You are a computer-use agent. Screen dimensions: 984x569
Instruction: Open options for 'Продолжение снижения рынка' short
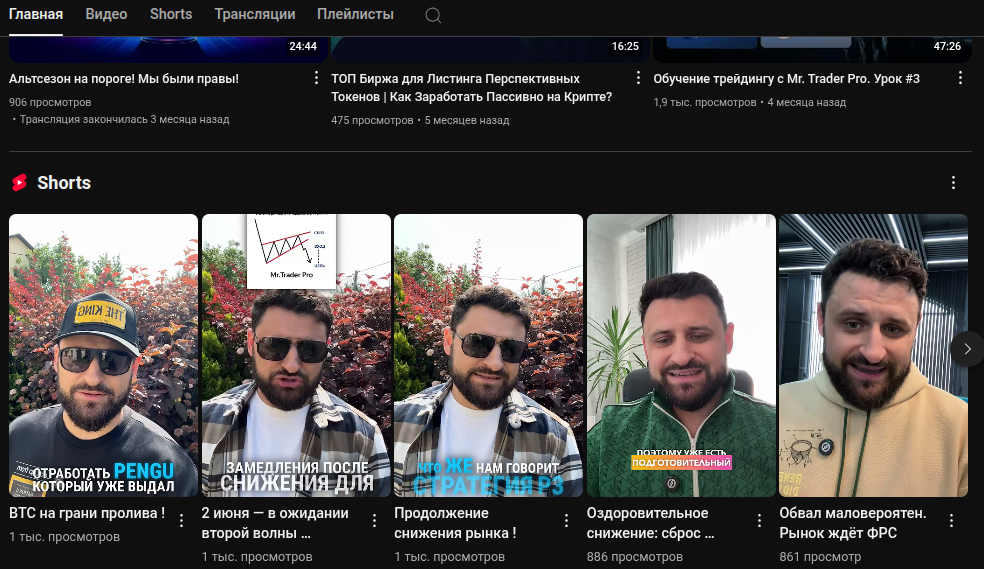coord(566,520)
